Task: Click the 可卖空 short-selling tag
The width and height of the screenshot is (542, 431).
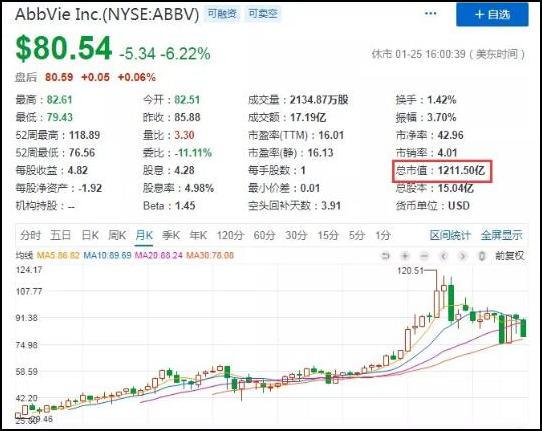Action: (263, 13)
